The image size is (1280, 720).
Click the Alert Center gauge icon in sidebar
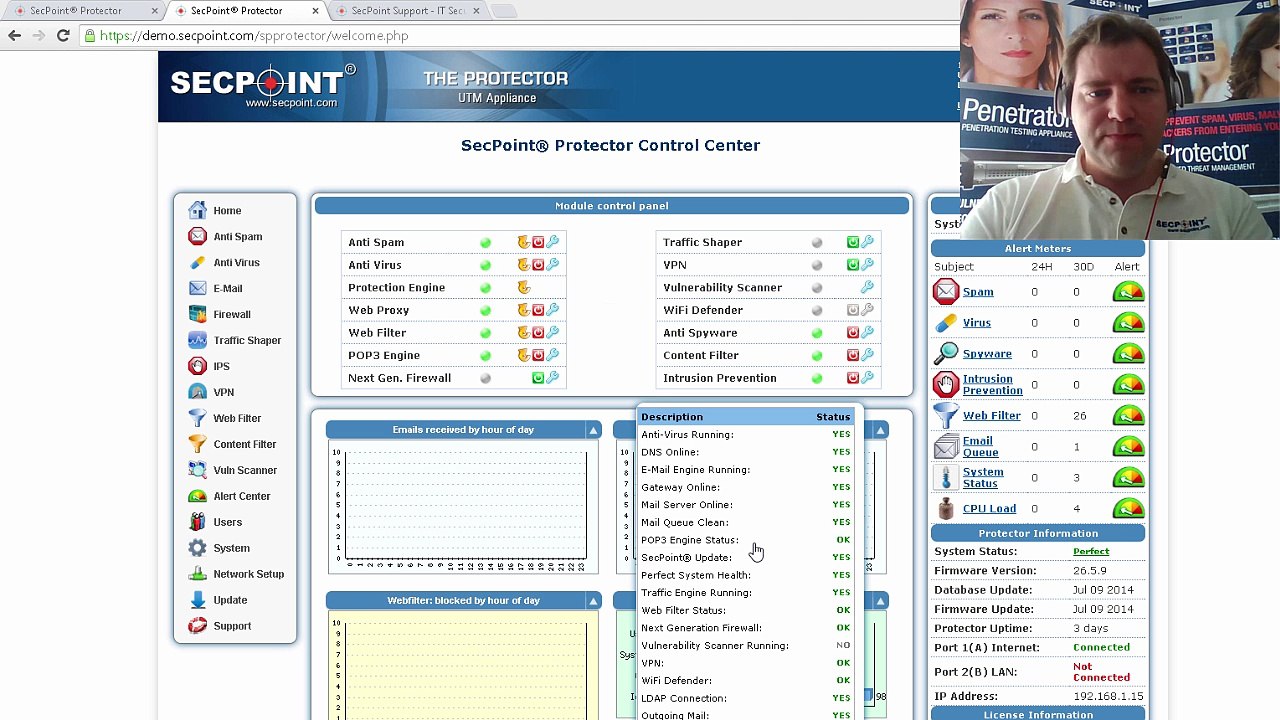[197, 497]
